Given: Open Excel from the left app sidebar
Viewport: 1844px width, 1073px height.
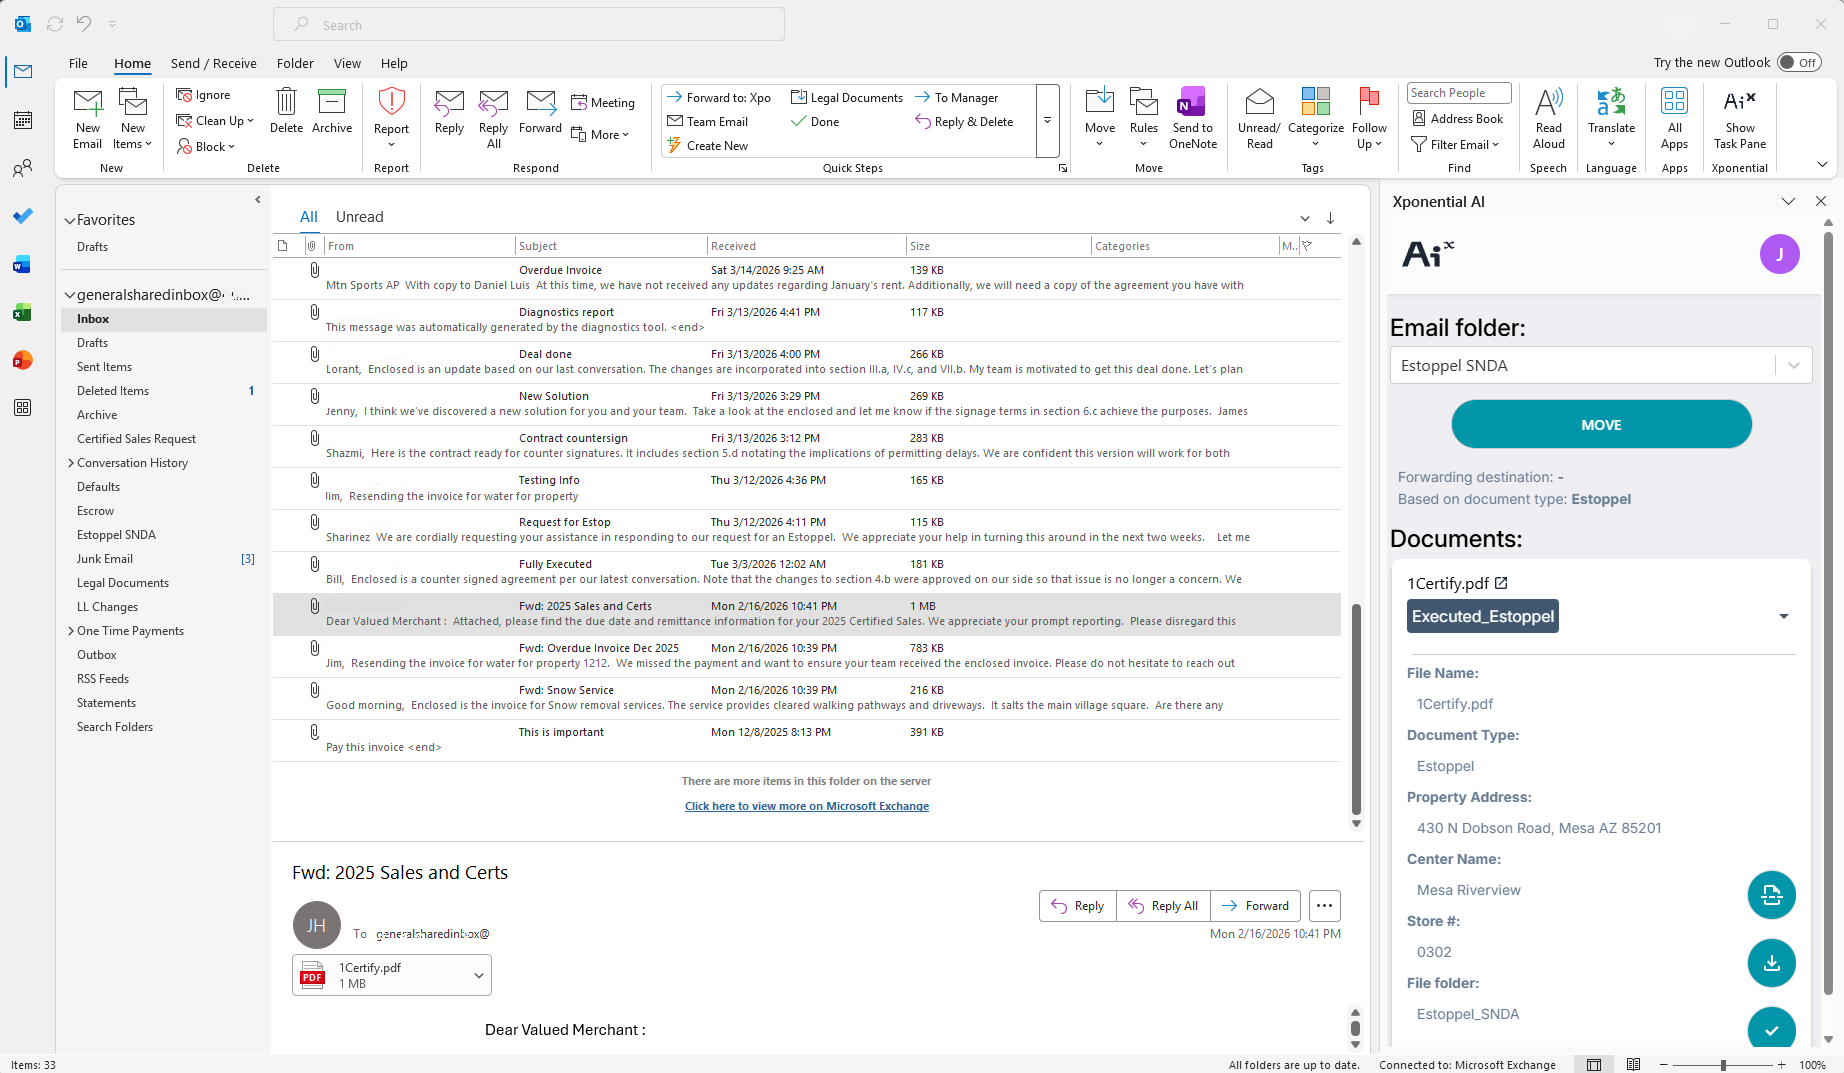Looking at the screenshot, I should (22, 312).
